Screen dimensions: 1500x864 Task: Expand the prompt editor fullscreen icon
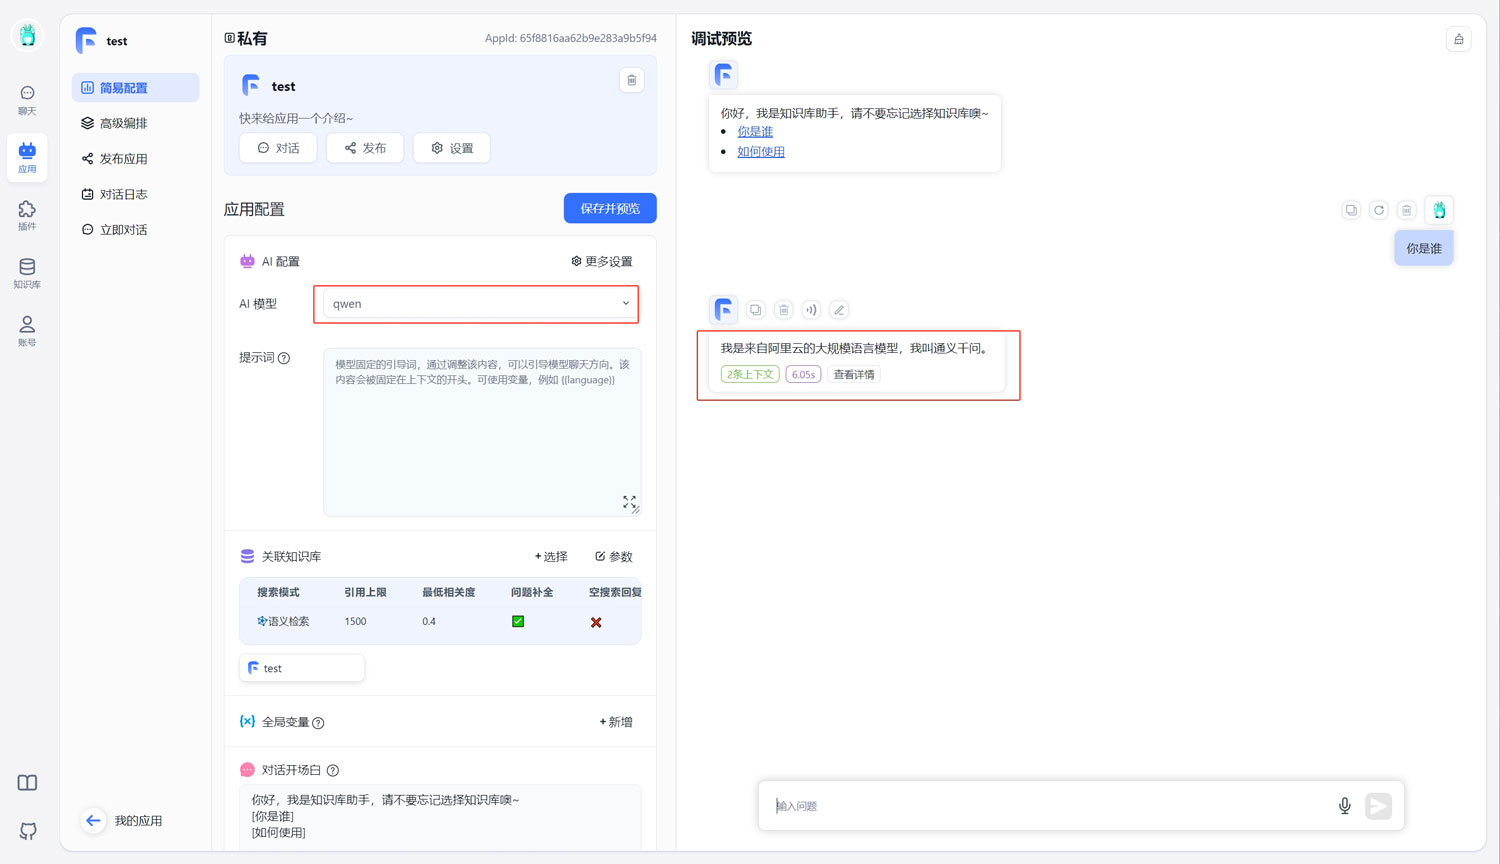pos(629,502)
